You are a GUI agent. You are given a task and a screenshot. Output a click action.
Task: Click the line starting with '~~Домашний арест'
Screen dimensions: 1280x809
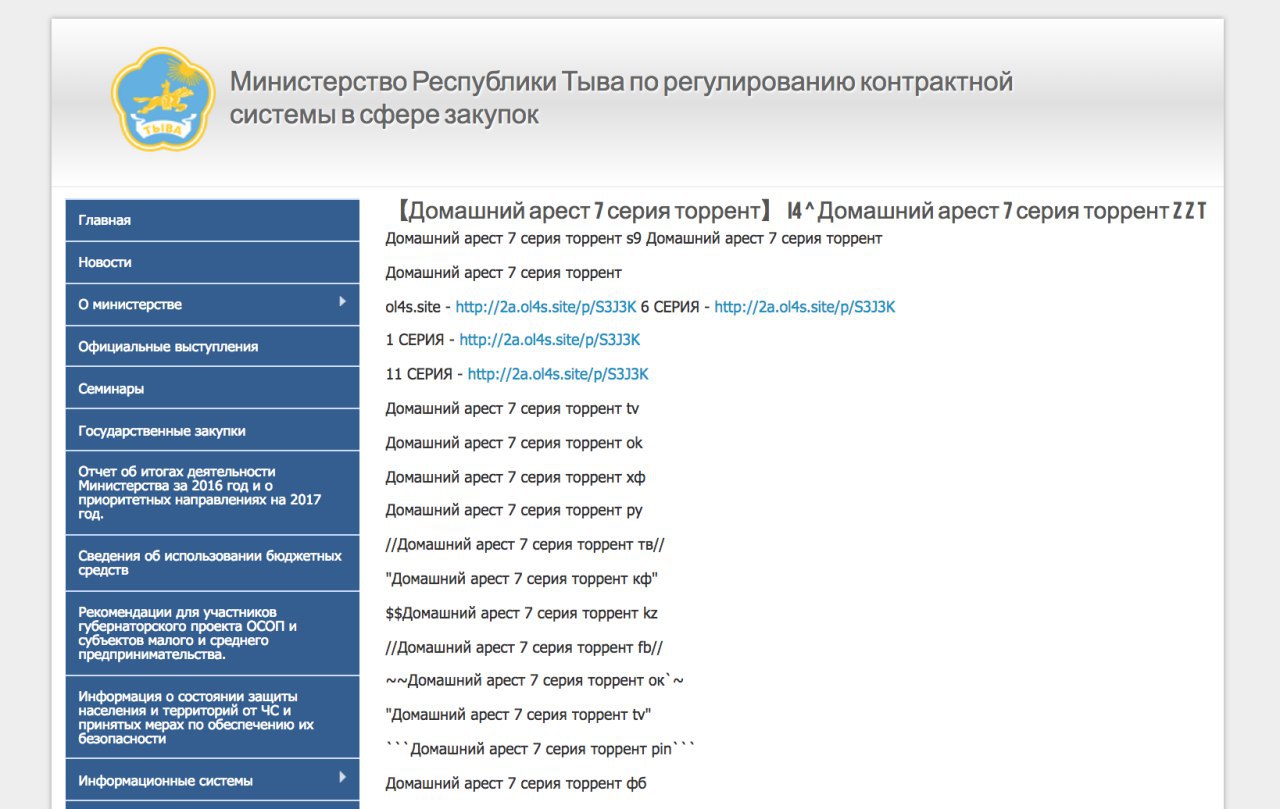535,680
